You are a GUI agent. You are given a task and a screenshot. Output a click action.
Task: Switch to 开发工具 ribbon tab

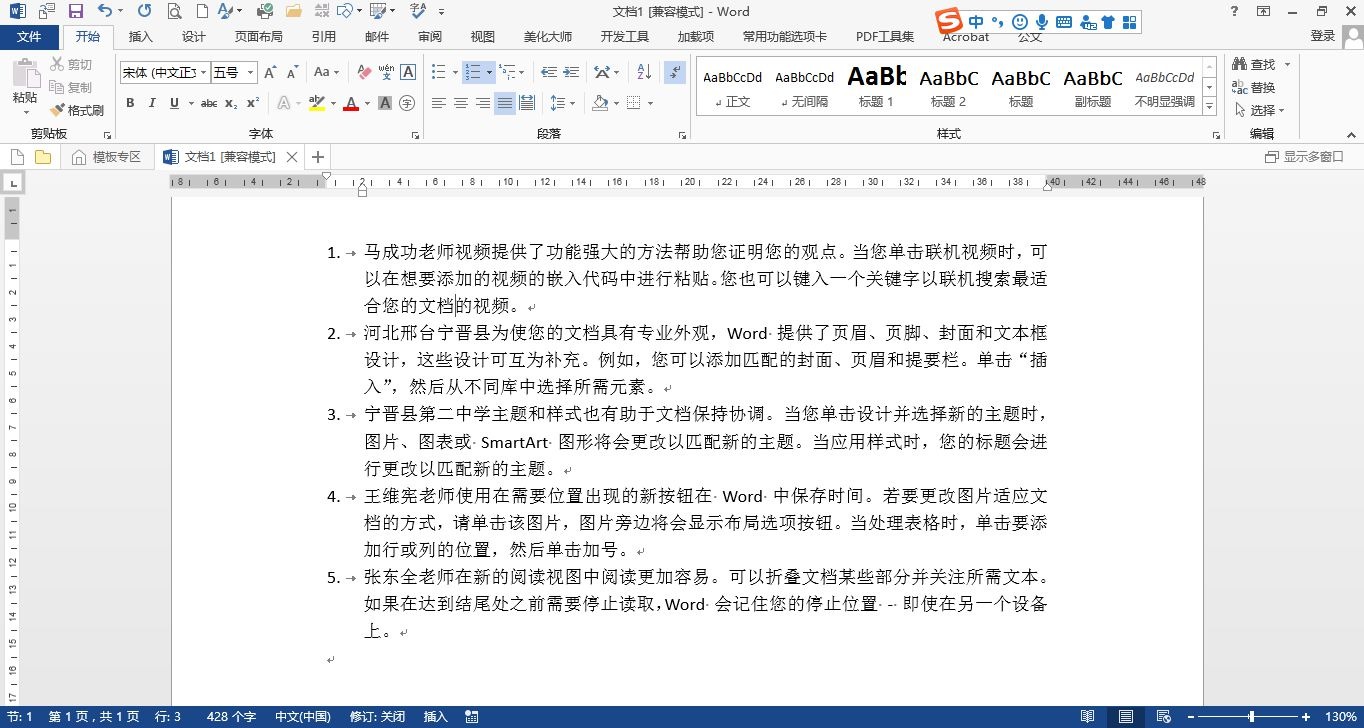coord(625,37)
